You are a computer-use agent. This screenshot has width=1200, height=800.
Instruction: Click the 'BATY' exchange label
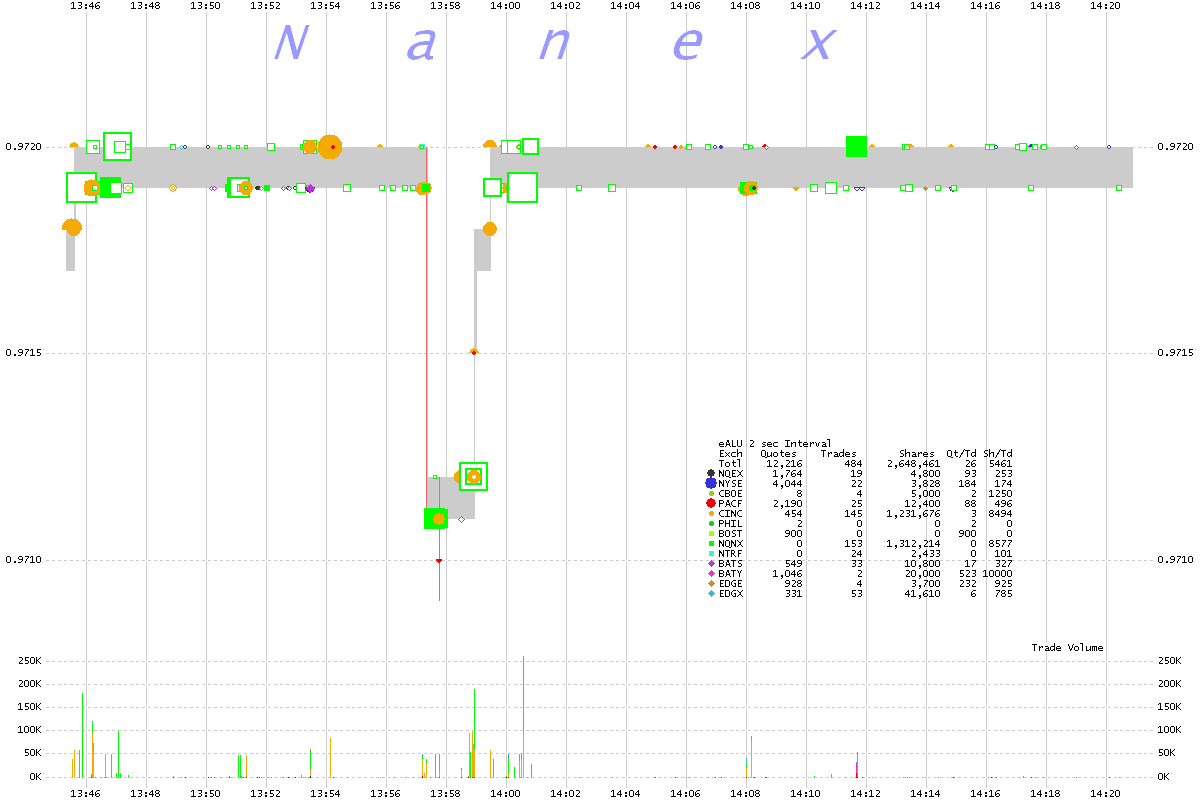(x=730, y=573)
